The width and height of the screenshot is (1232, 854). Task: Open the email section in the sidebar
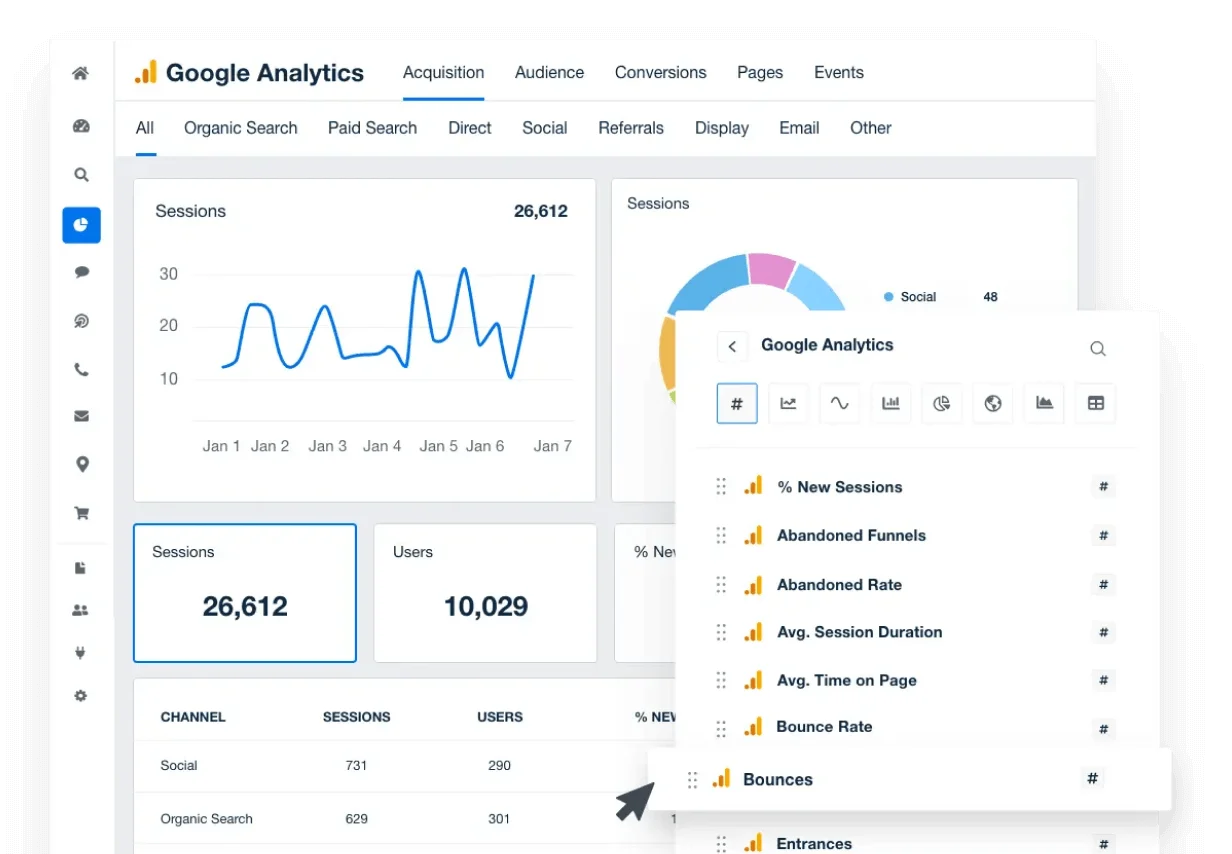tap(81, 417)
